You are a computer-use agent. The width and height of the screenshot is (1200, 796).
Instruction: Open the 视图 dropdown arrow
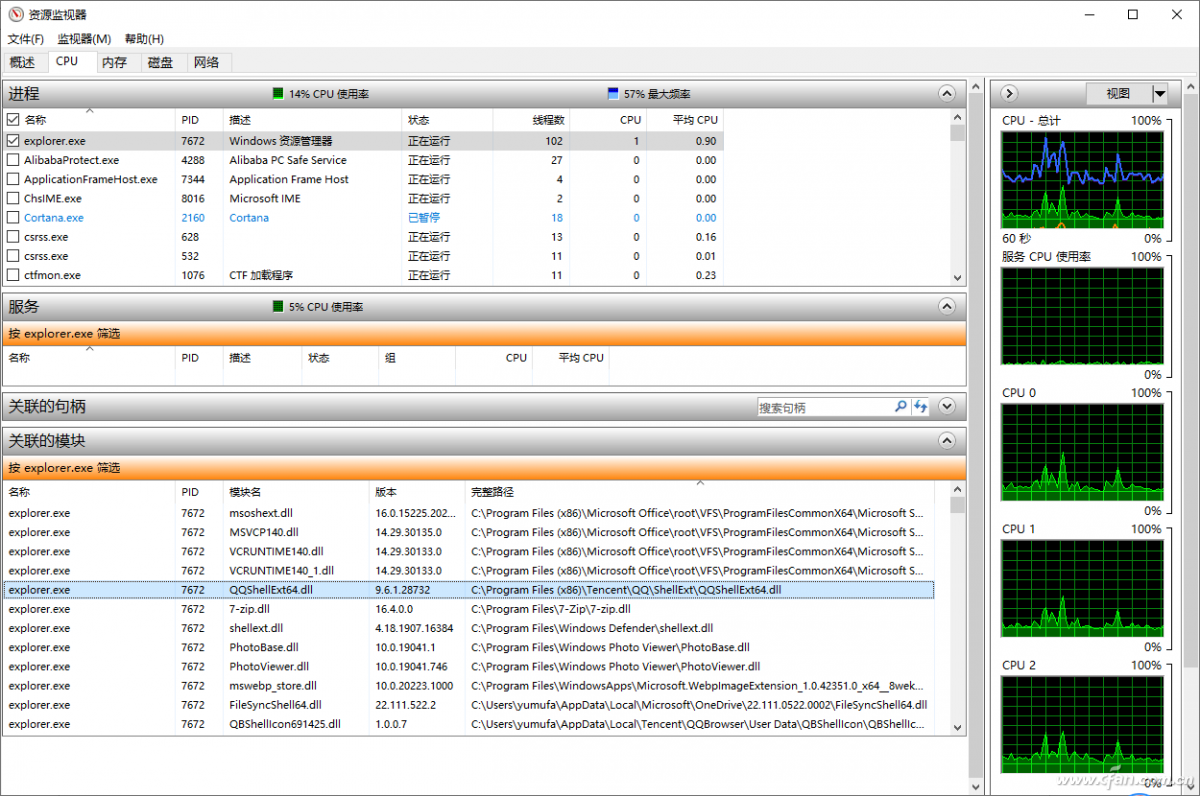tap(1160, 94)
